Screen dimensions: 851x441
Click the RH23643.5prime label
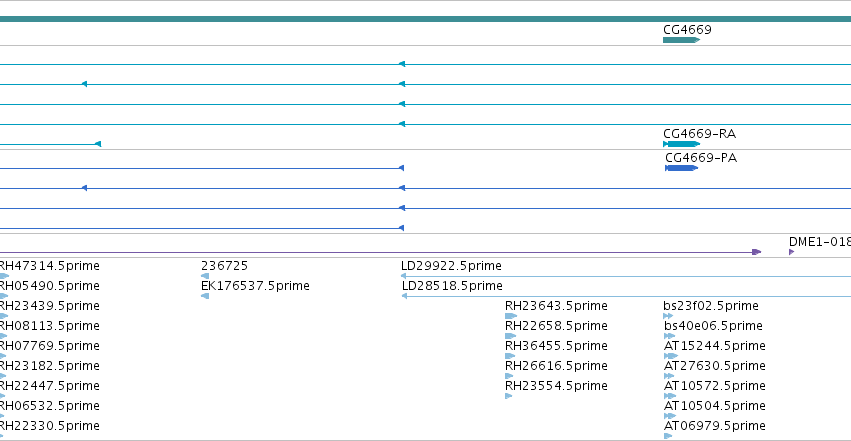[556, 306]
